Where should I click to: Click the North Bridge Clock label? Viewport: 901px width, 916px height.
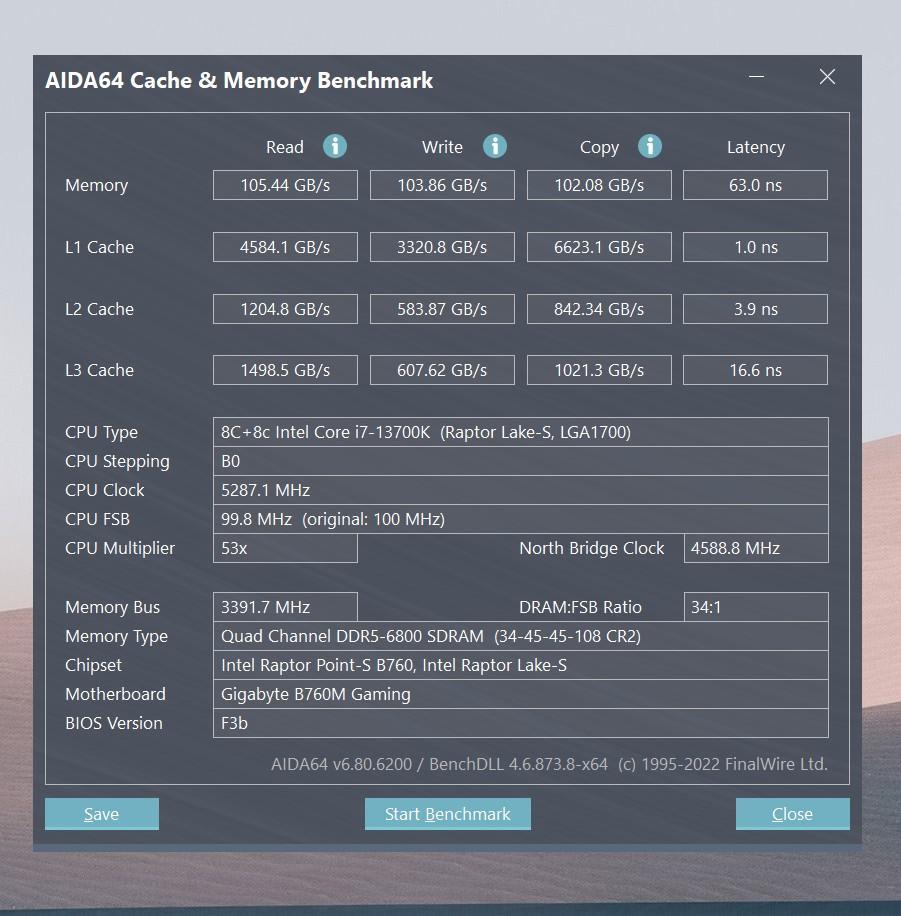[x=592, y=549]
